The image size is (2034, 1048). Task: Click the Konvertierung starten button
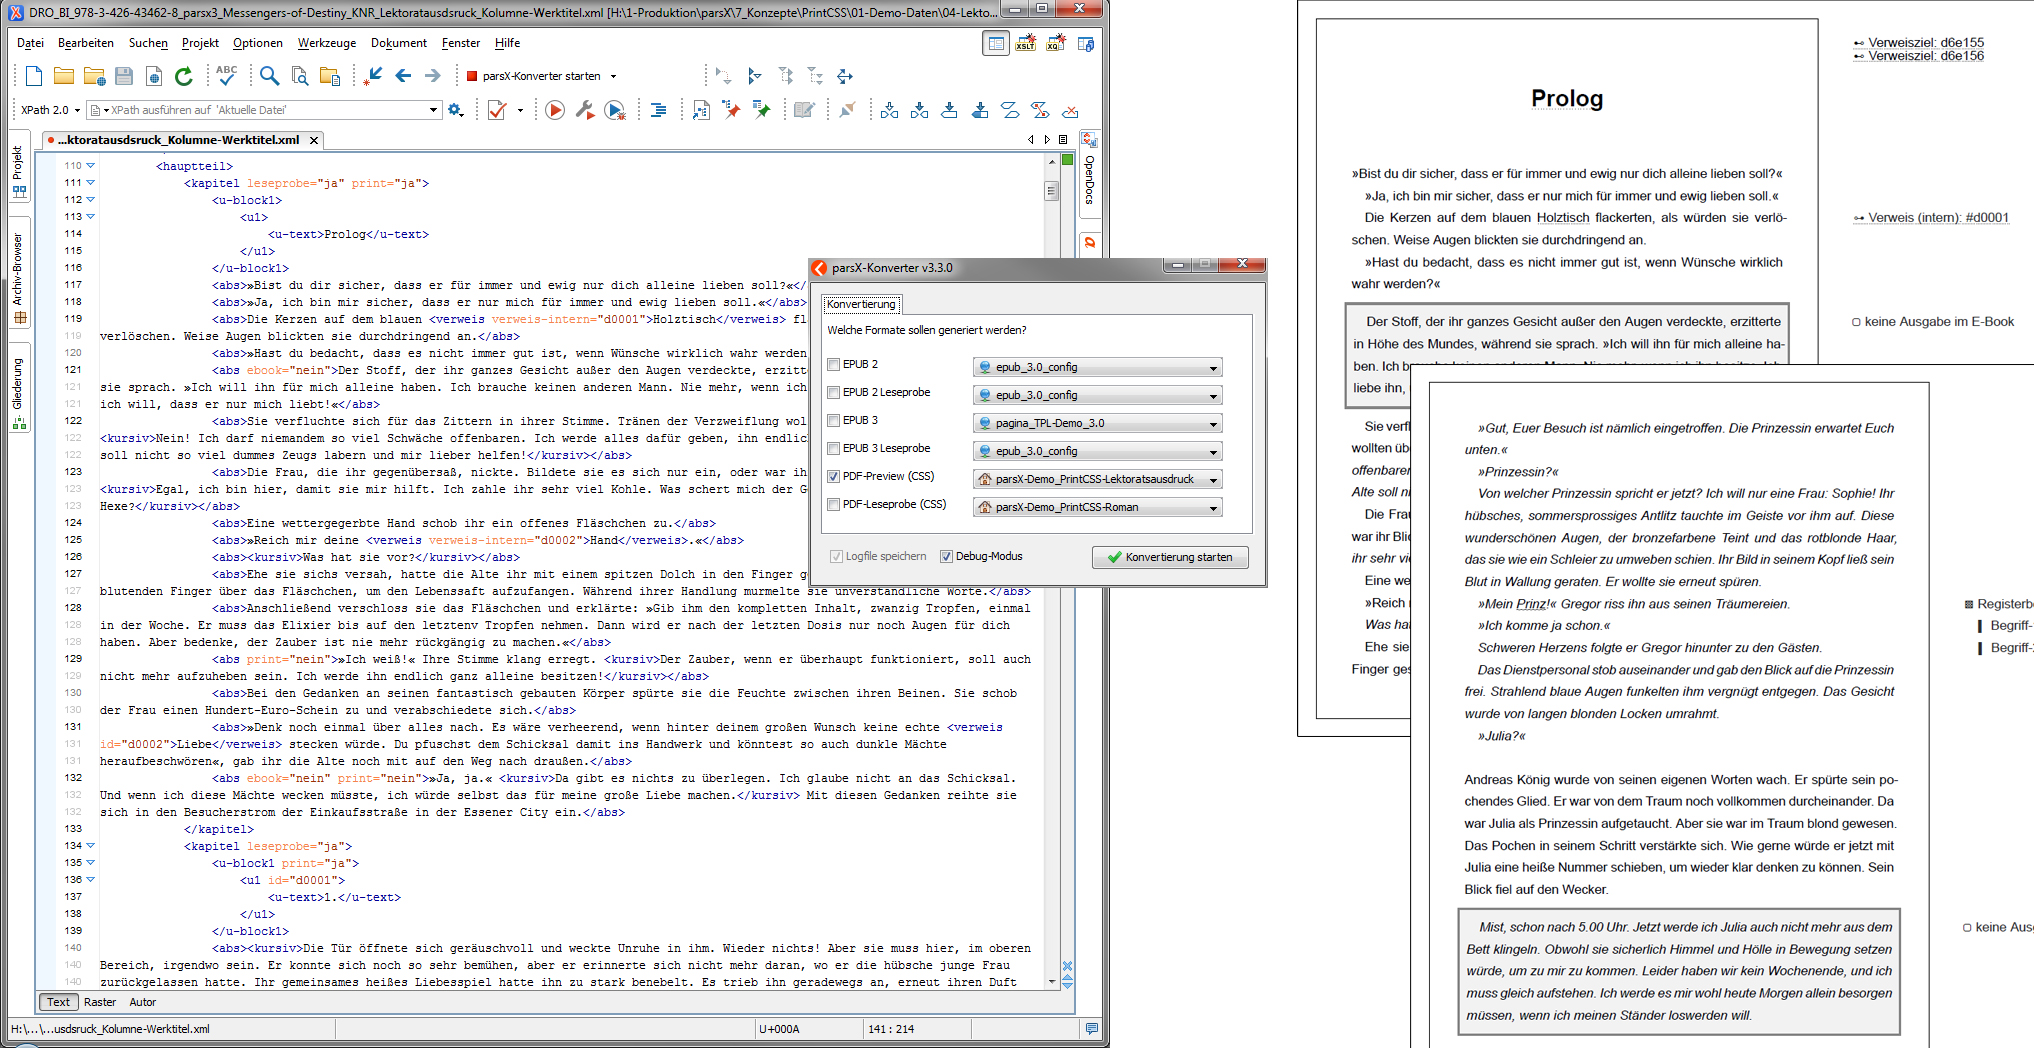(x=1170, y=557)
